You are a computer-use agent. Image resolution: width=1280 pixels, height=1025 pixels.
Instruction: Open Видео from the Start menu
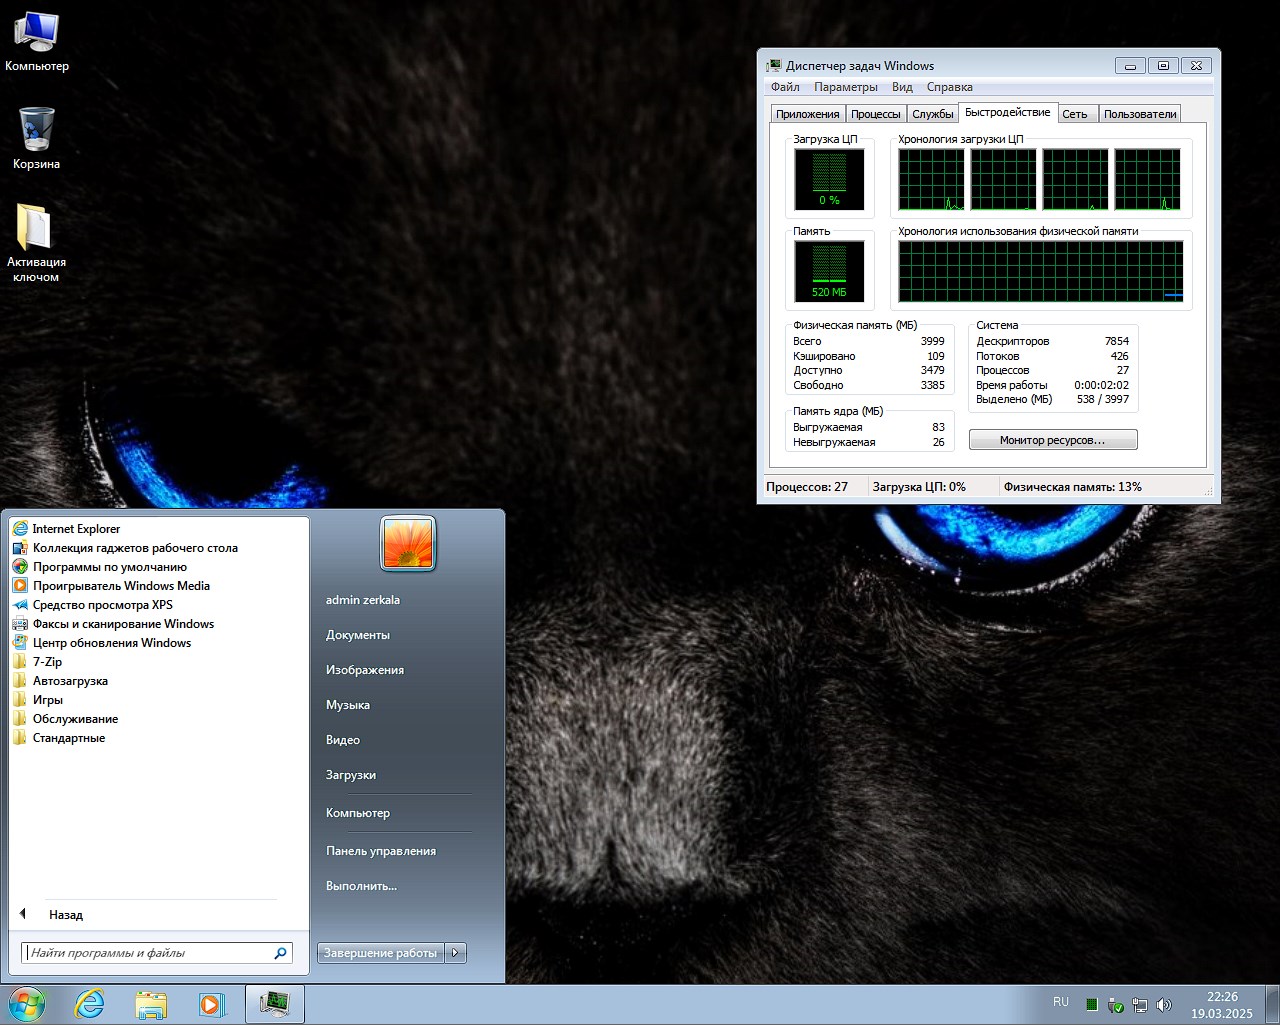(343, 740)
